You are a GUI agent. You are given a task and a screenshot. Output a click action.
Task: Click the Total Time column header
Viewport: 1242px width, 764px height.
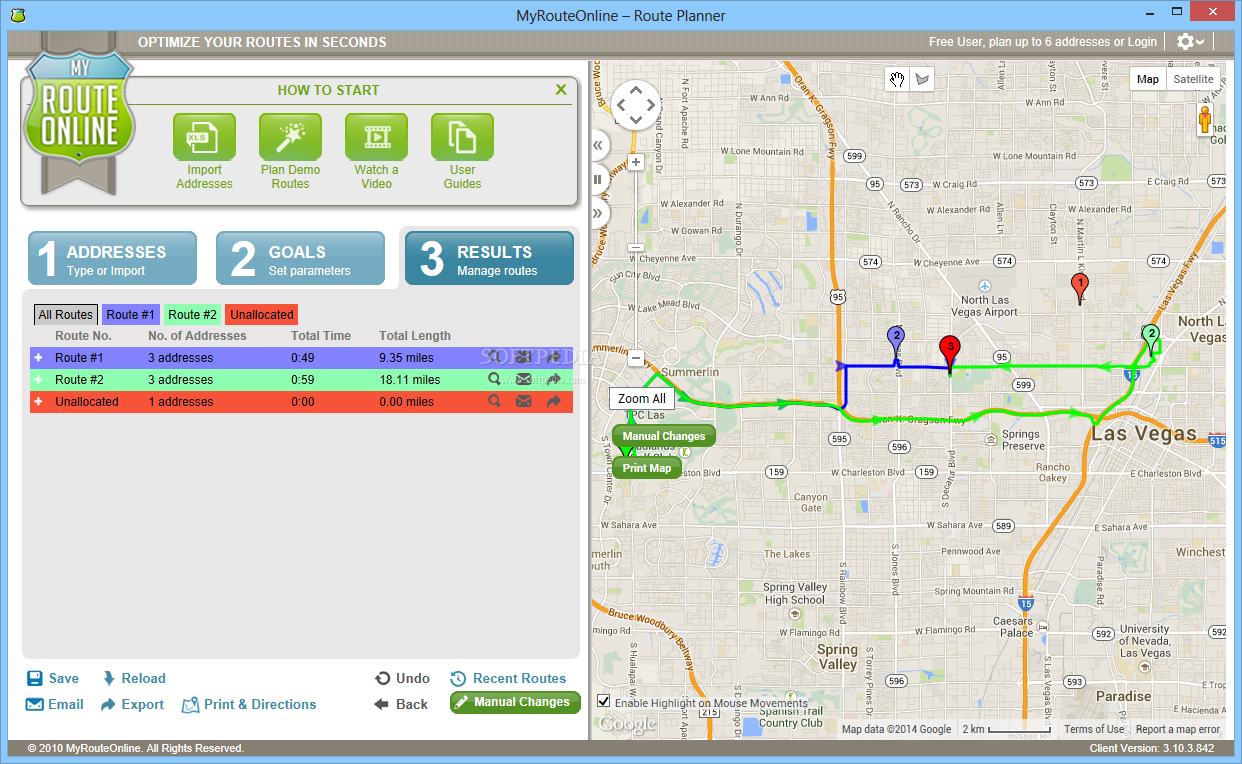pos(321,336)
